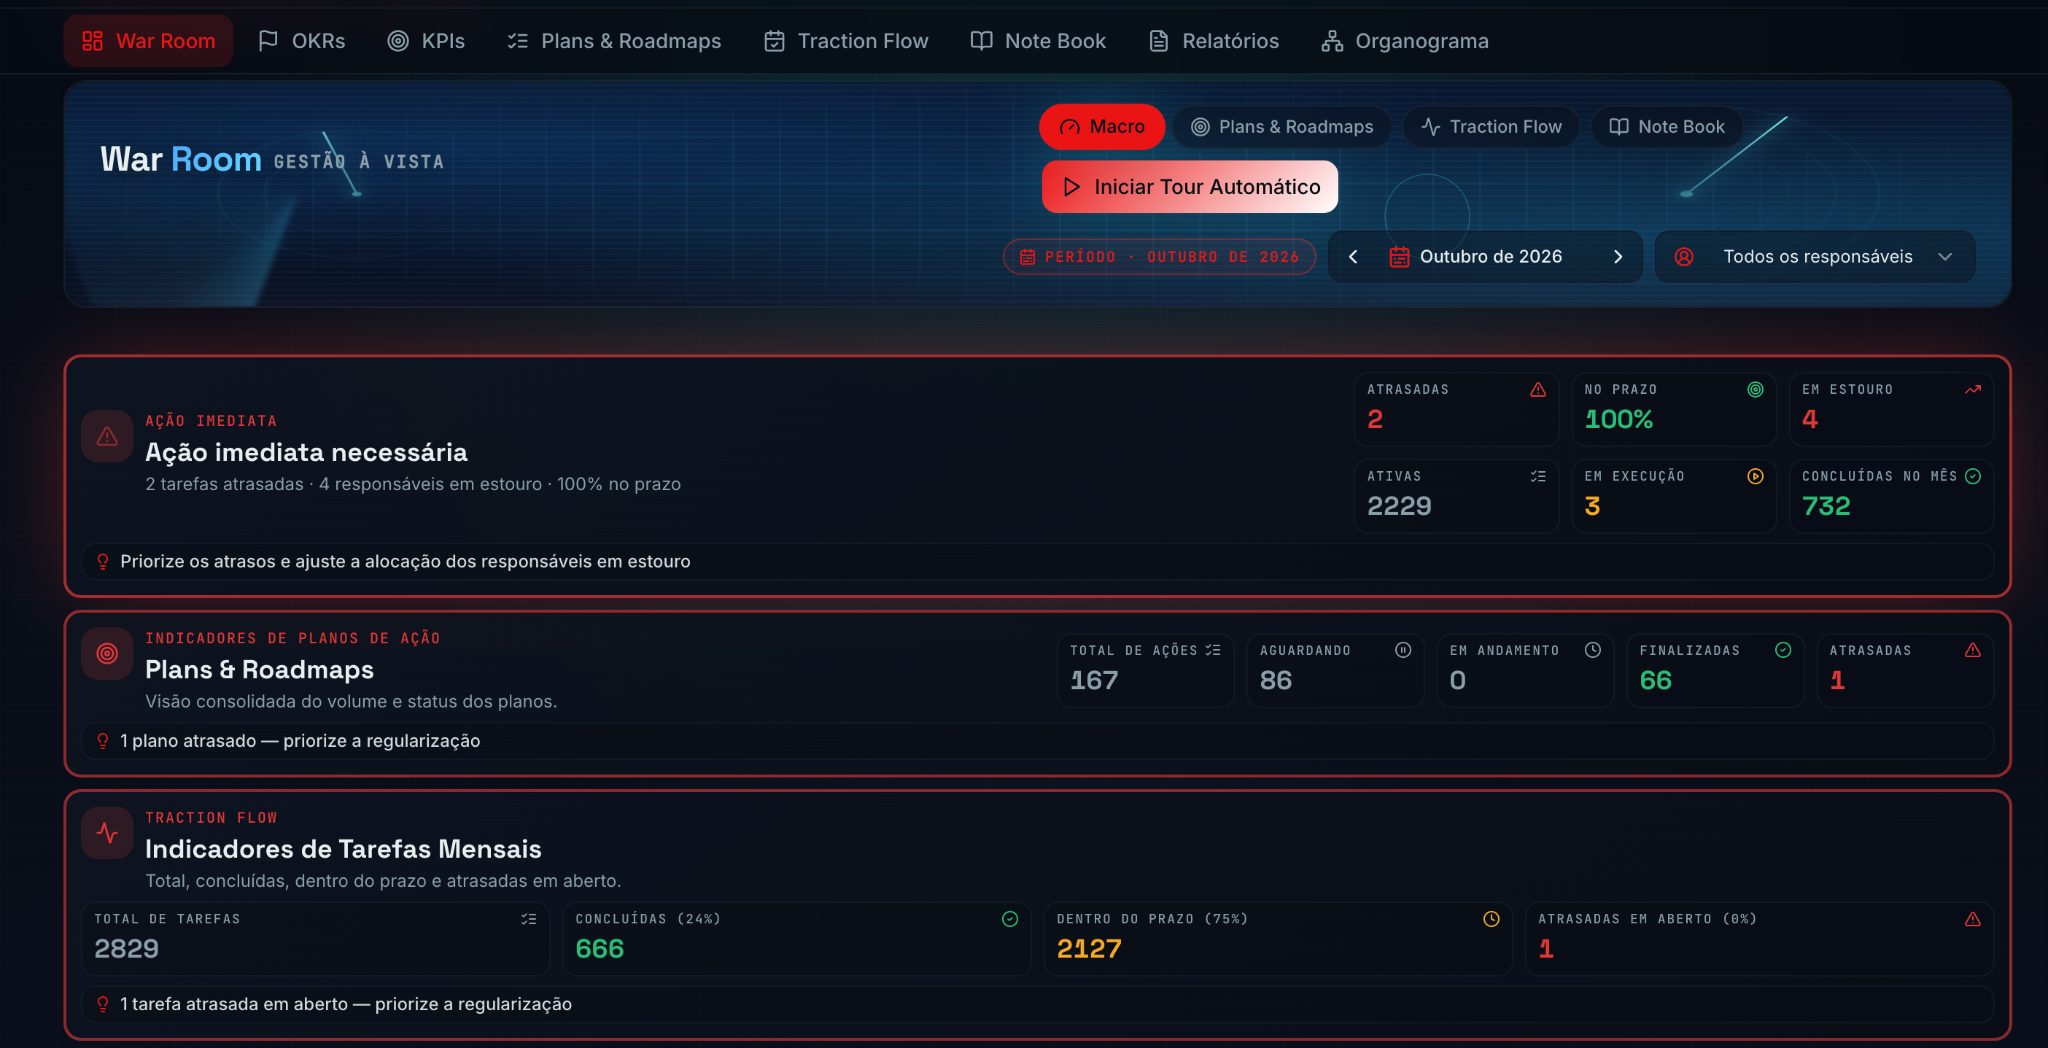The width and height of the screenshot is (2048, 1048).
Task: Click the No Prazo target icon
Action: (1755, 390)
